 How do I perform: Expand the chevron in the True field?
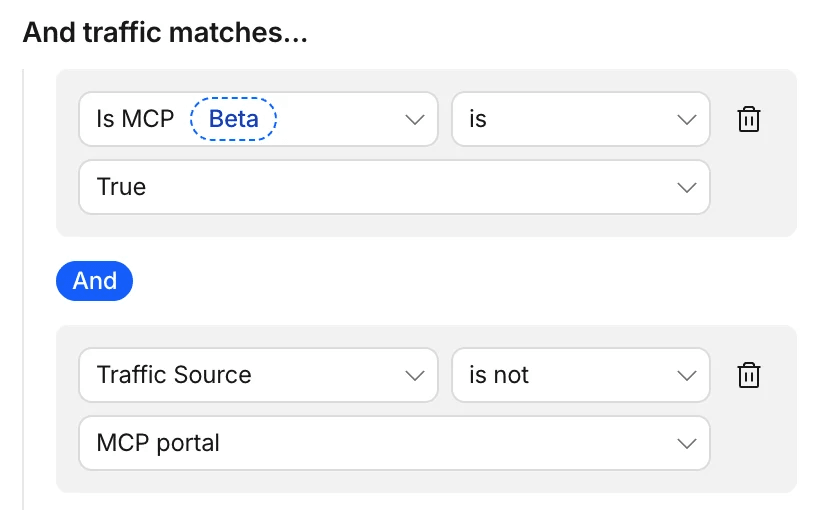687,188
